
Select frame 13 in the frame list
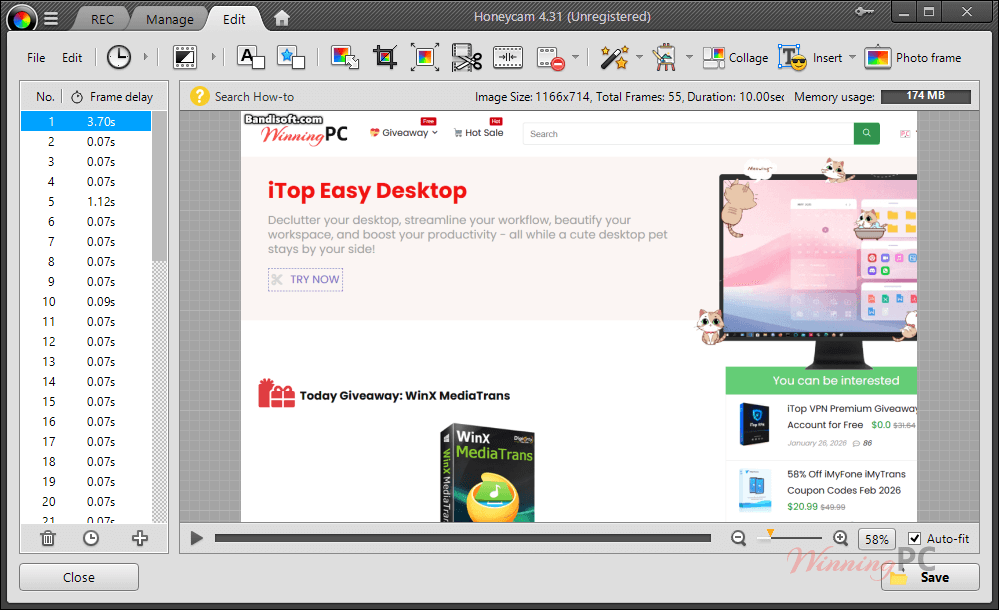(x=86, y=361)
